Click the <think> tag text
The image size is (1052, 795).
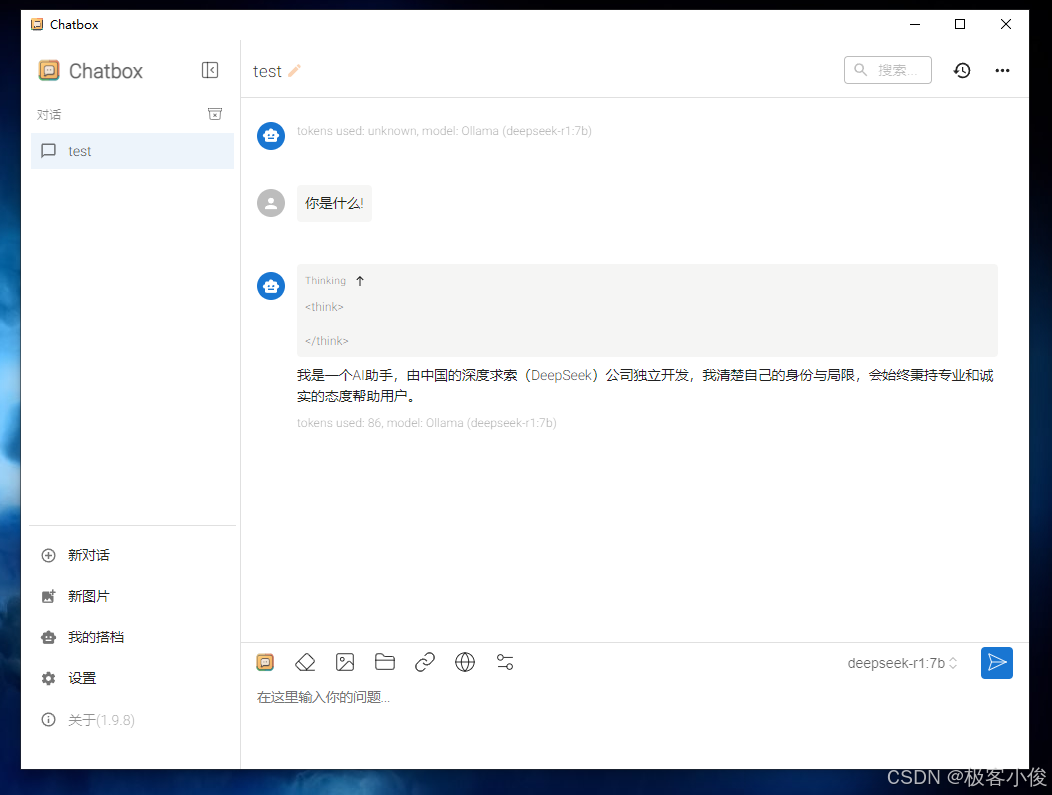324,307
